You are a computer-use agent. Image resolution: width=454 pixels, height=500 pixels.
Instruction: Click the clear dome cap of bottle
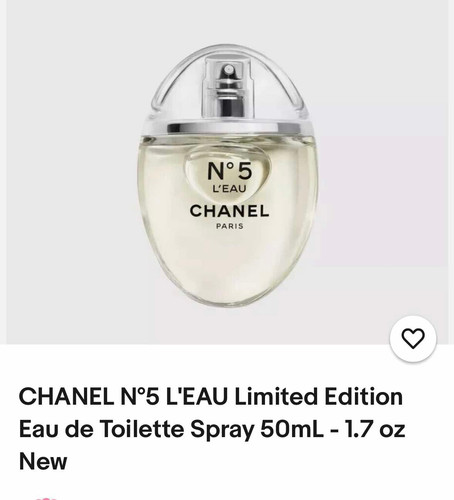(x=229, y=83)
